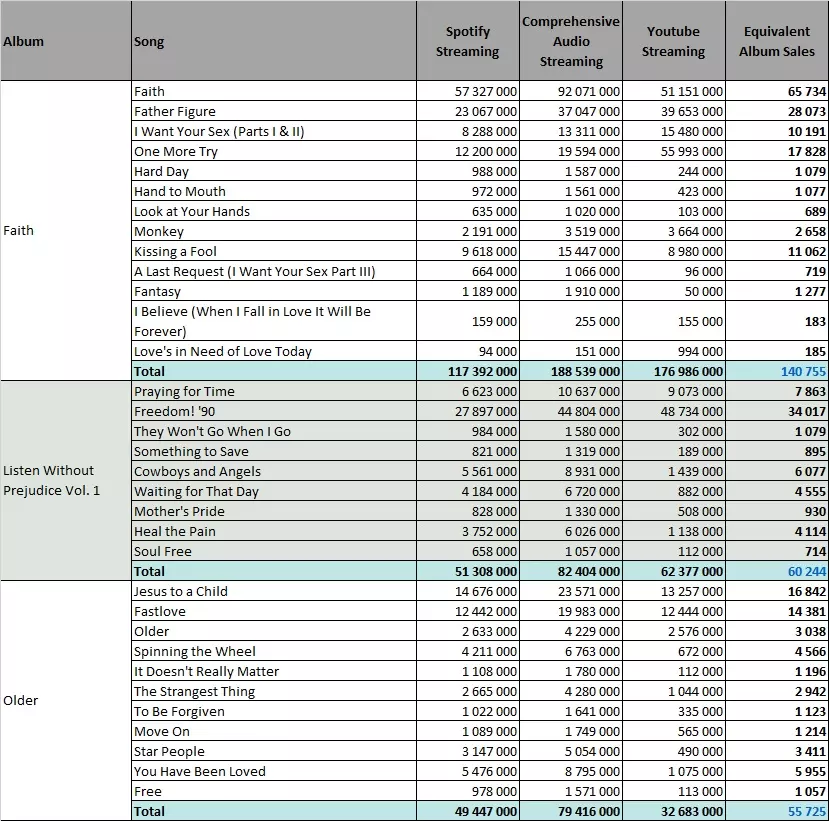Screen dimensions: 829x821
Task: Select 'I Believe (When I Fall in Love...)' cell
Action: pyautogui.click(x=274, y=321)
